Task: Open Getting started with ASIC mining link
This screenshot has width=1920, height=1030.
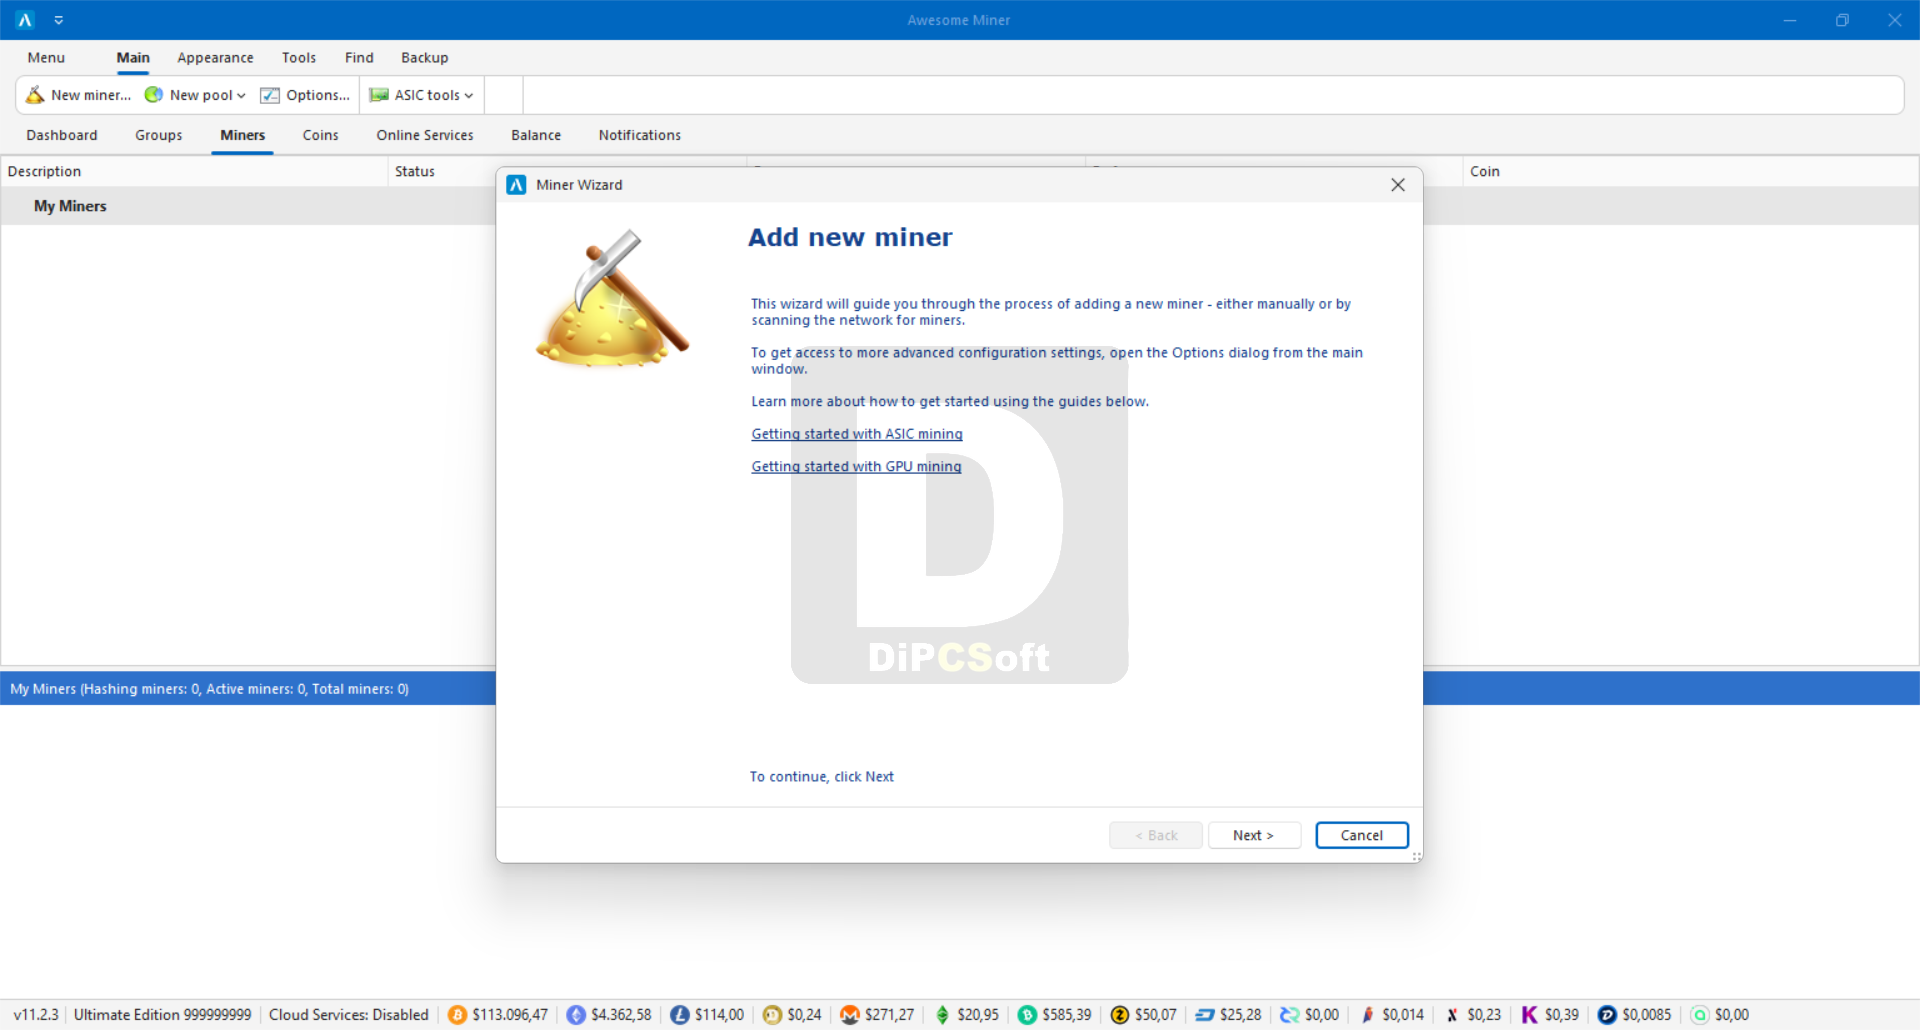Action: click(857, 434)
